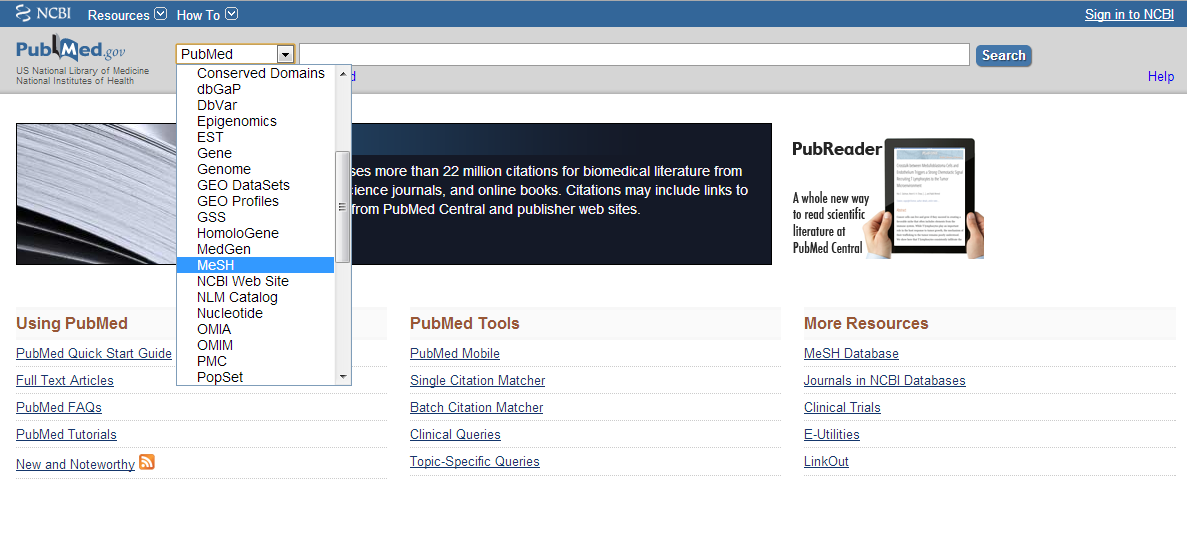Click the NCBI logo icon
This screenshot has height=537, width=1187.
(x=44, y=14)
